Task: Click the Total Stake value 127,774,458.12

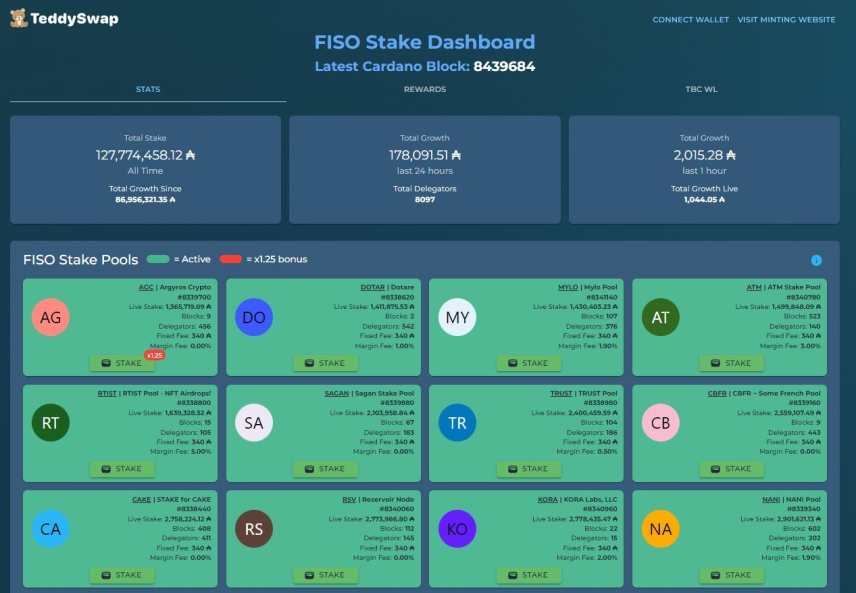Action: click(x=145, y=156)
